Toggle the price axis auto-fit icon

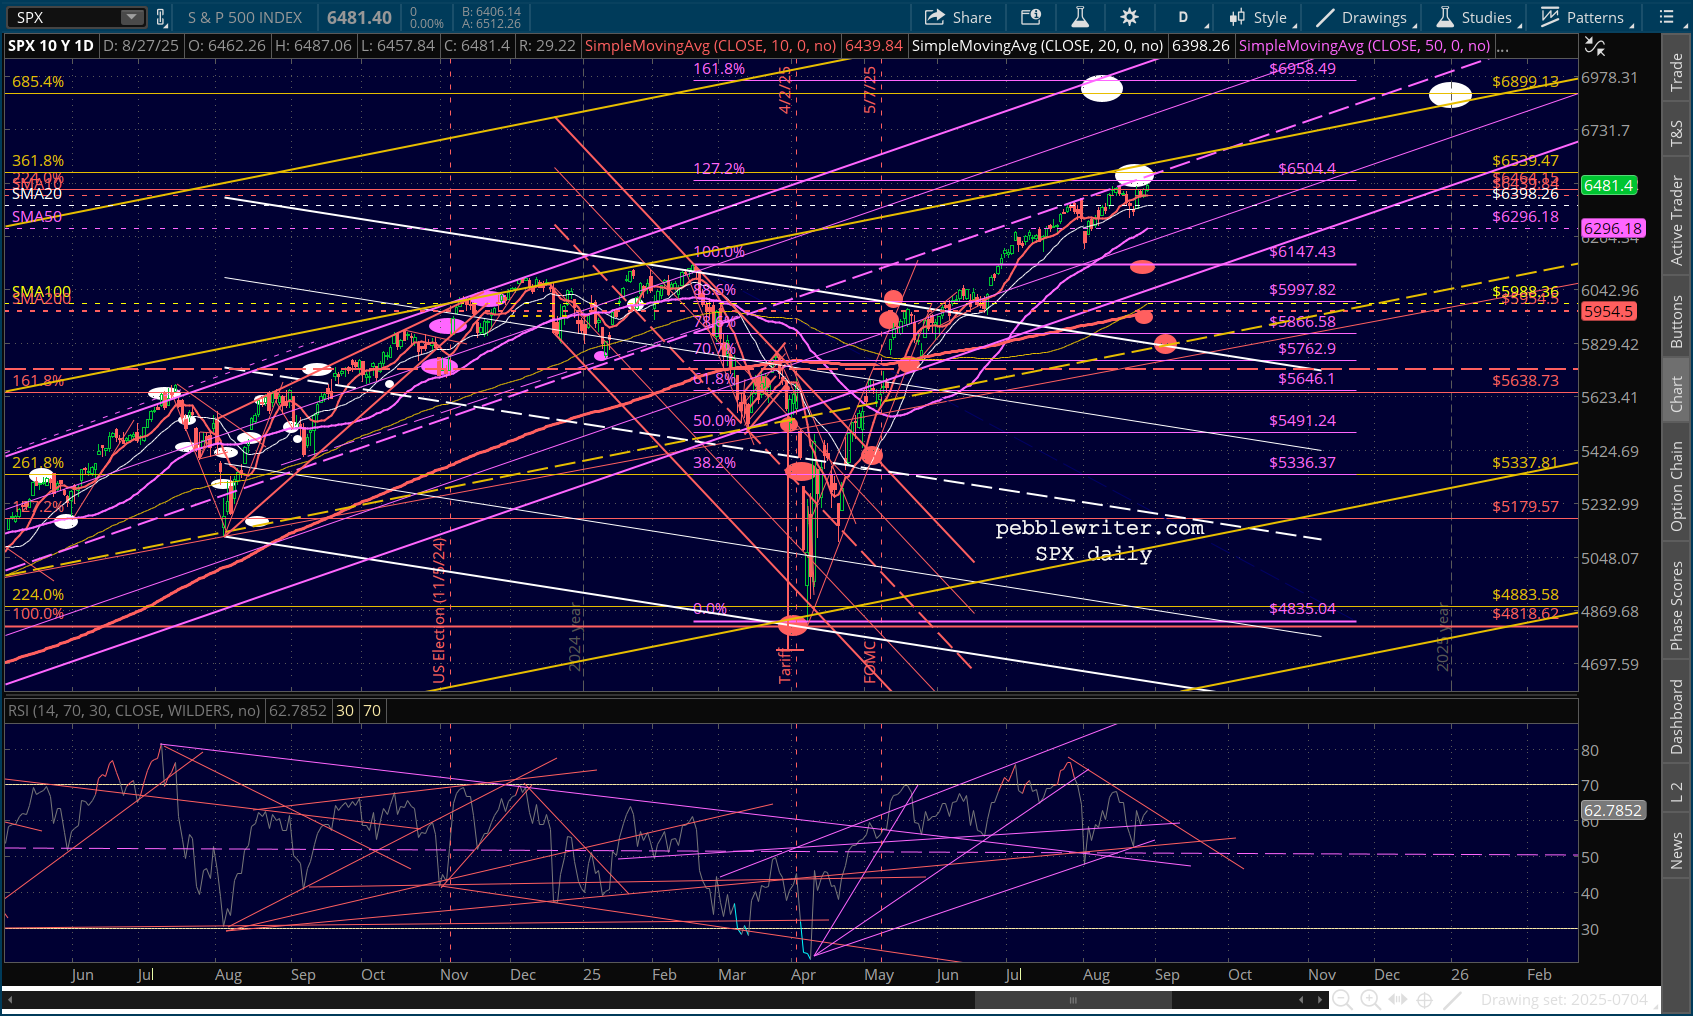[1595, 47]
